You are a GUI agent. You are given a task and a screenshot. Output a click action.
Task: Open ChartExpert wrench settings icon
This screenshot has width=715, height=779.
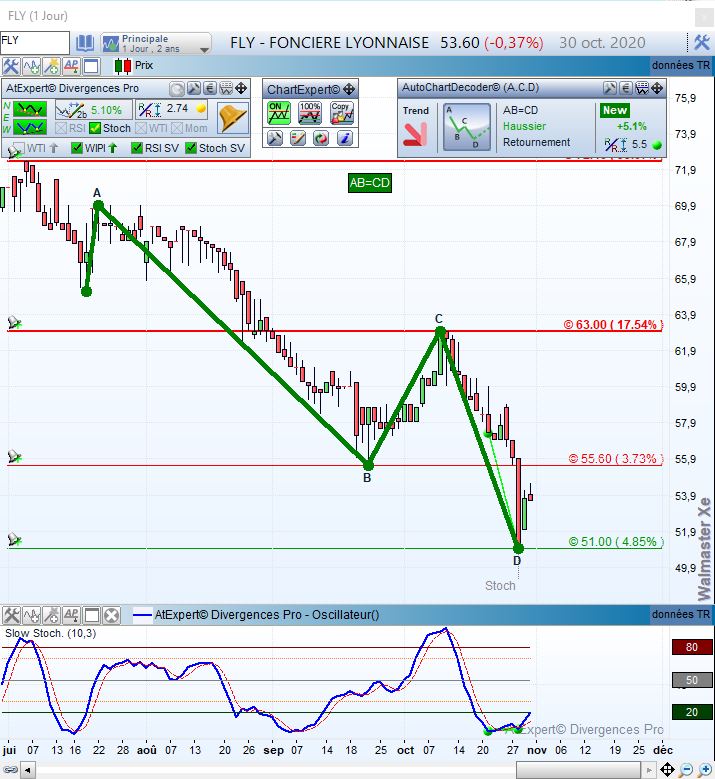[275, 138]
